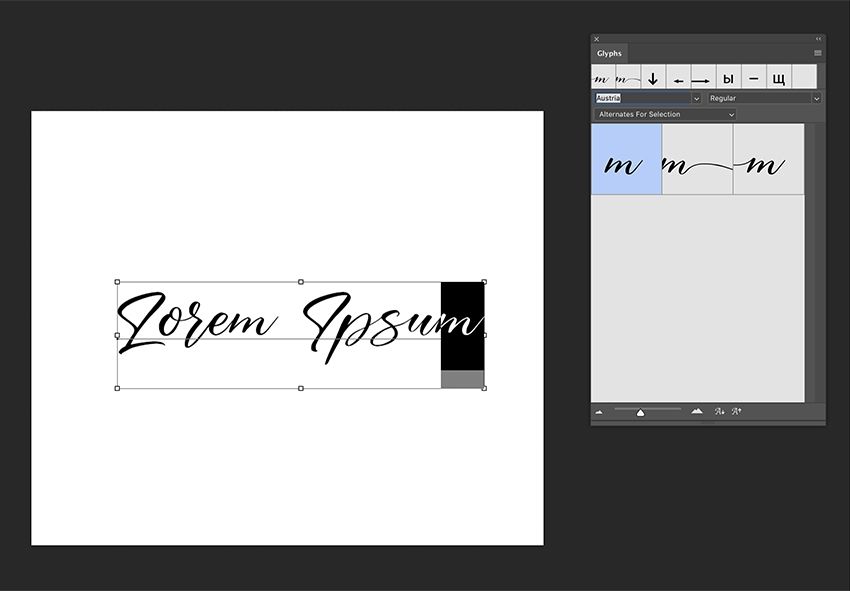850x591 pixels.
Task: Open the font family dropdown arrow
Action: pyautogui.click(x=697, y=99)
